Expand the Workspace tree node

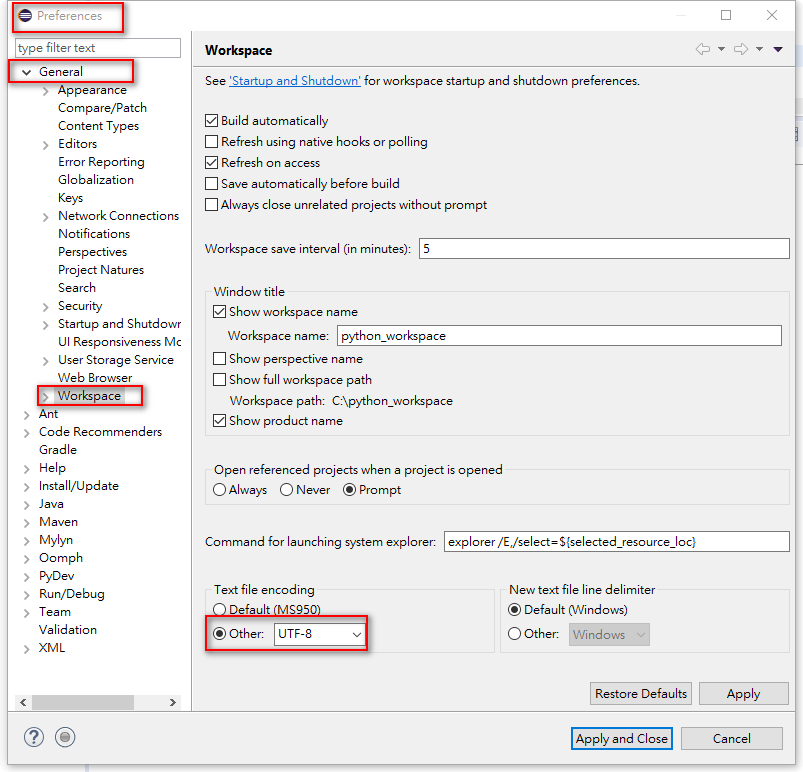[x=46, y=397]
